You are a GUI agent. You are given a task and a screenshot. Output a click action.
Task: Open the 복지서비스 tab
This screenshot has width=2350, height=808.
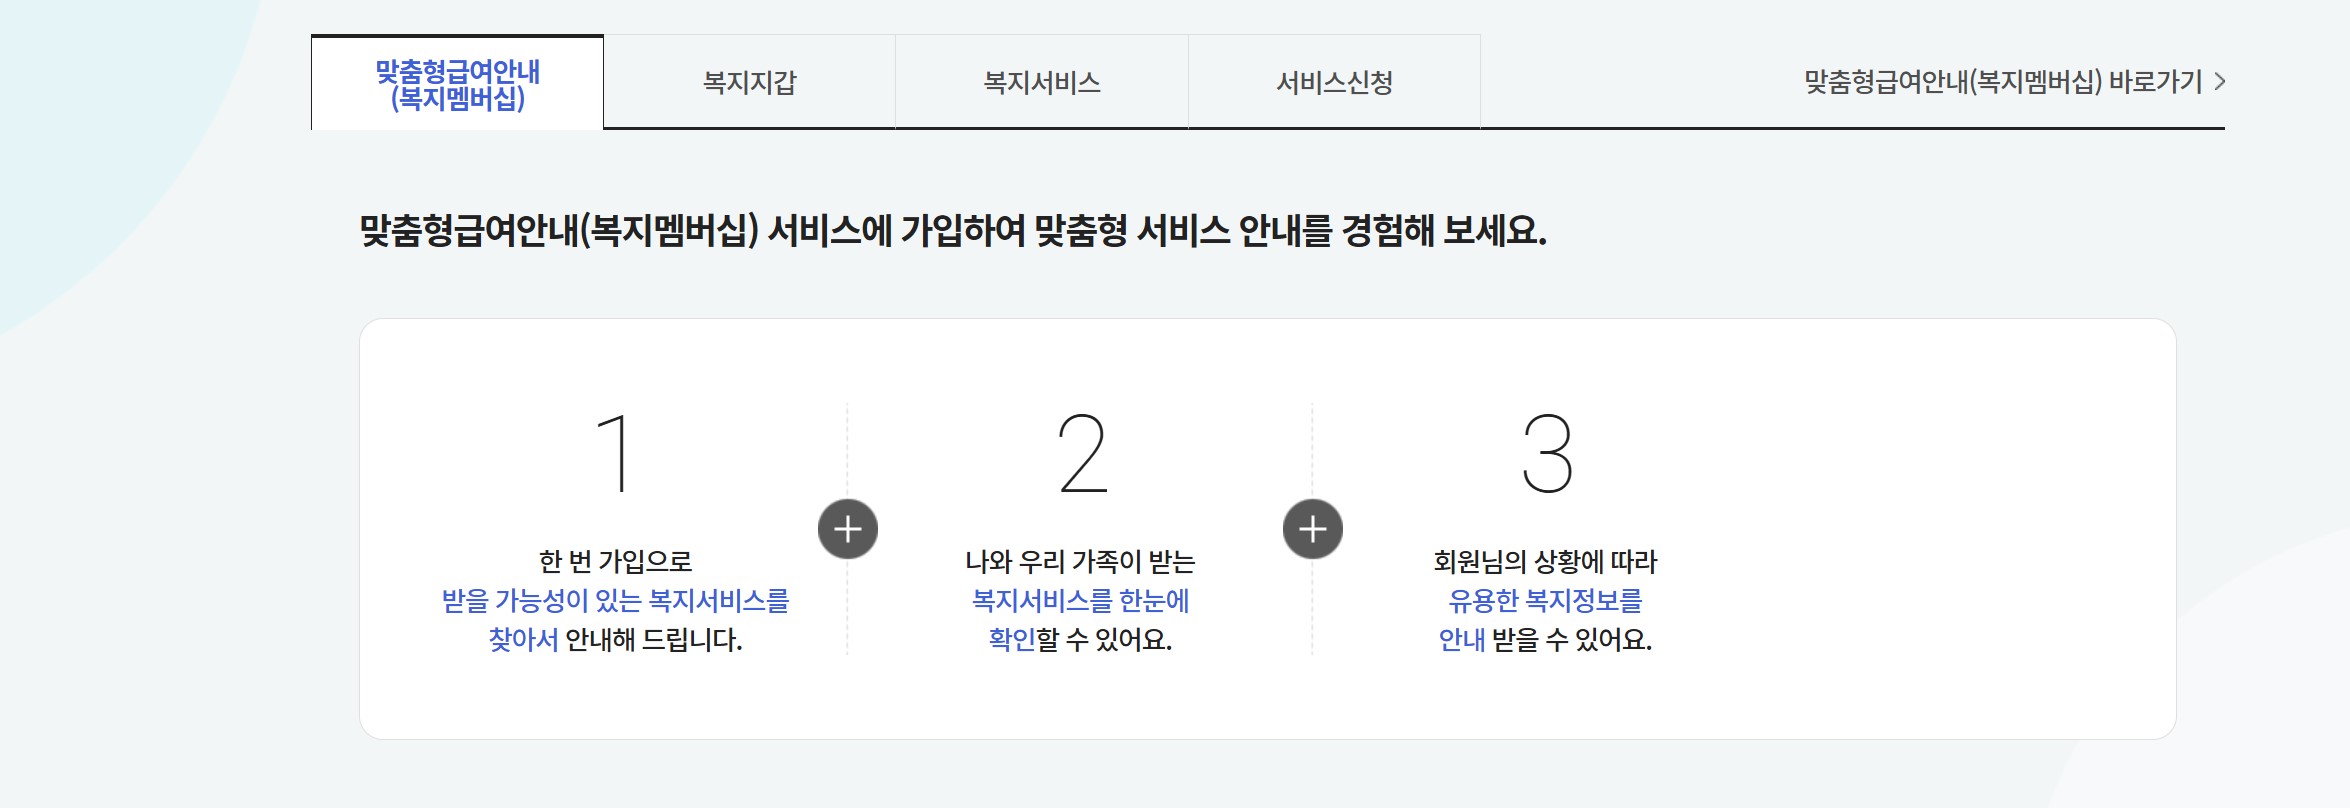[x=1042, y=83]
